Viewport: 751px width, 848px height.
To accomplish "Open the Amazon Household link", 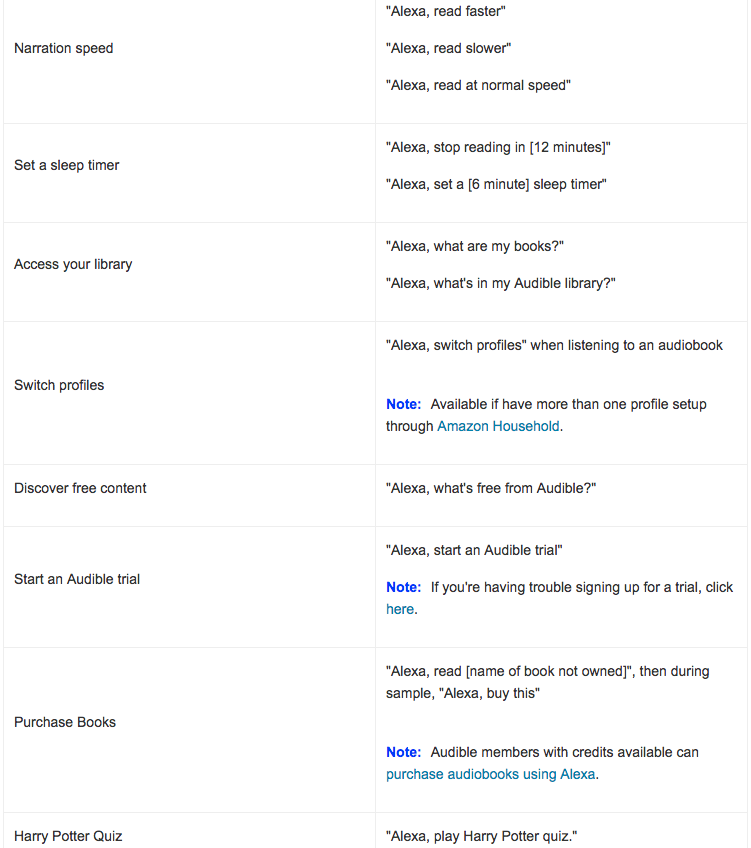I will click(x=498, y=426).
